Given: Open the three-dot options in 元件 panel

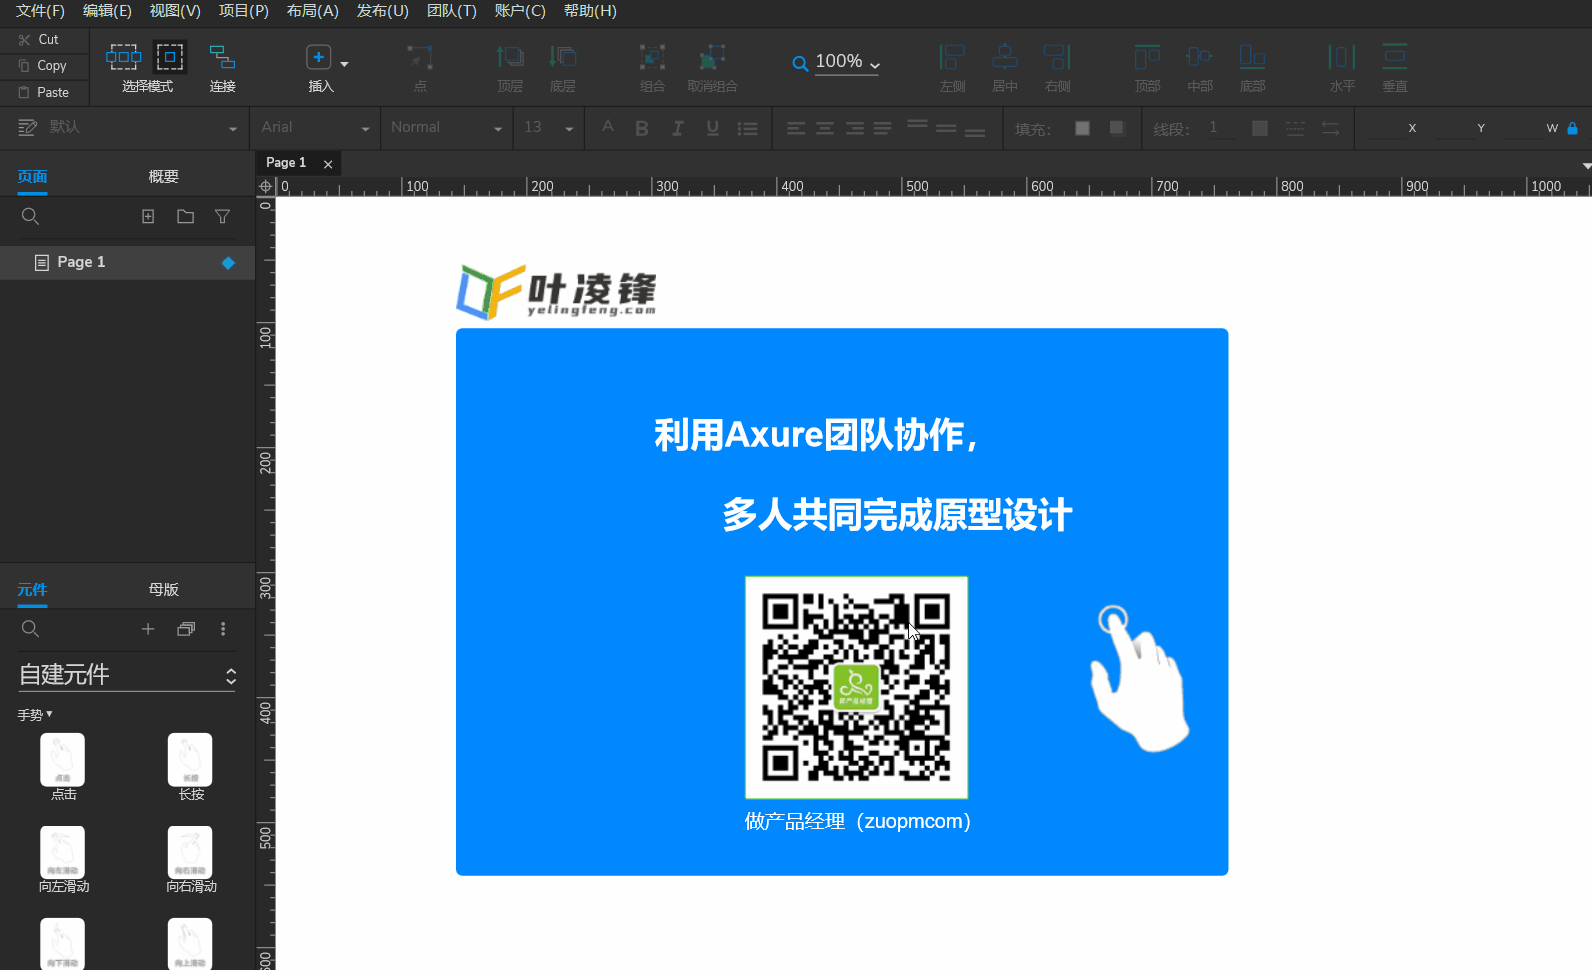Looking at the screenshot, I should [x=223, y=628].
